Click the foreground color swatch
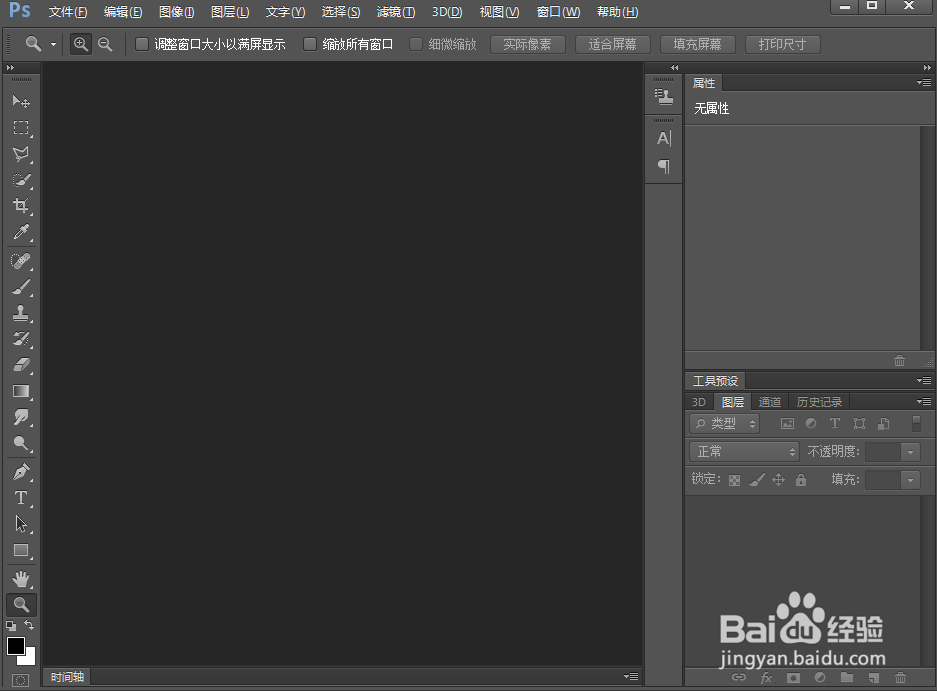This screenshot has width=937, height=691. [15, 646]
